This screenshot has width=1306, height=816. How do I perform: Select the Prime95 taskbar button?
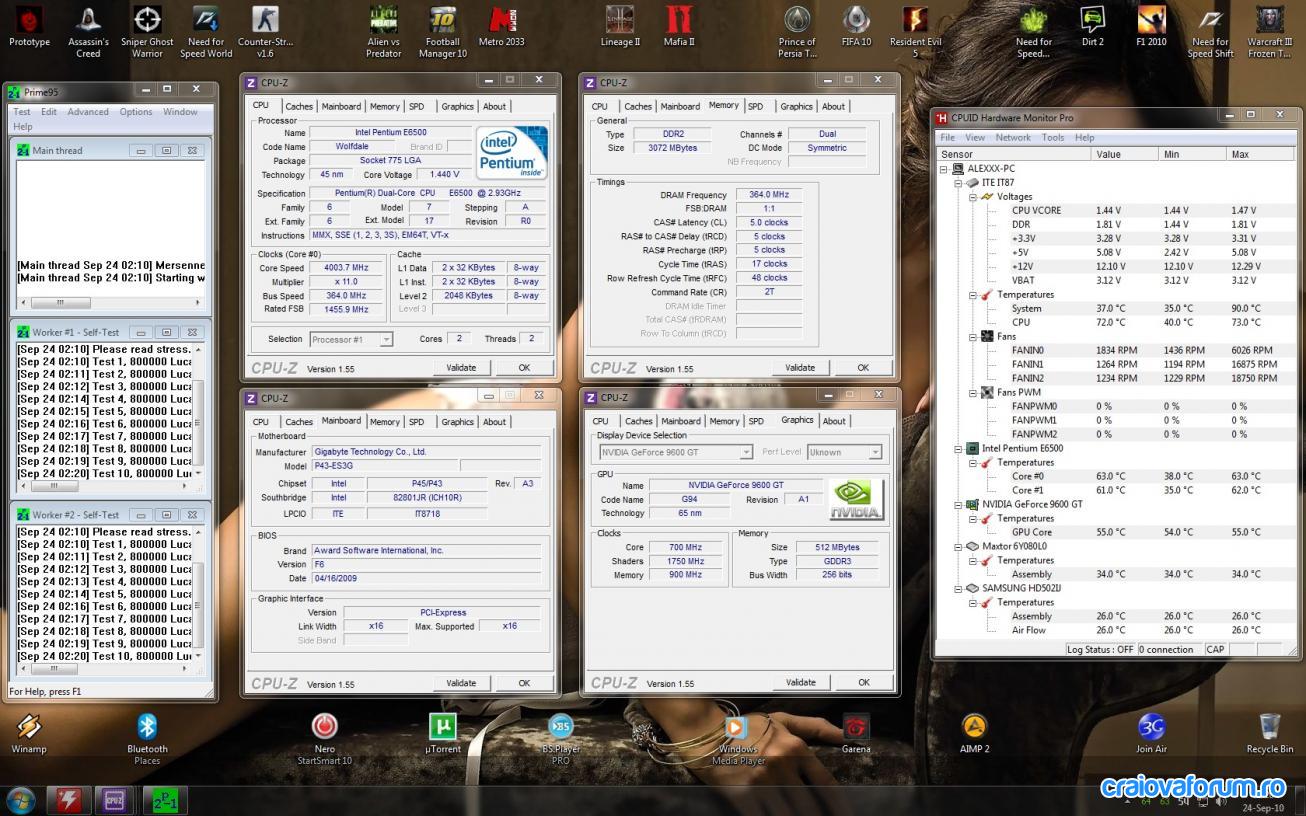tap(166, 800)
